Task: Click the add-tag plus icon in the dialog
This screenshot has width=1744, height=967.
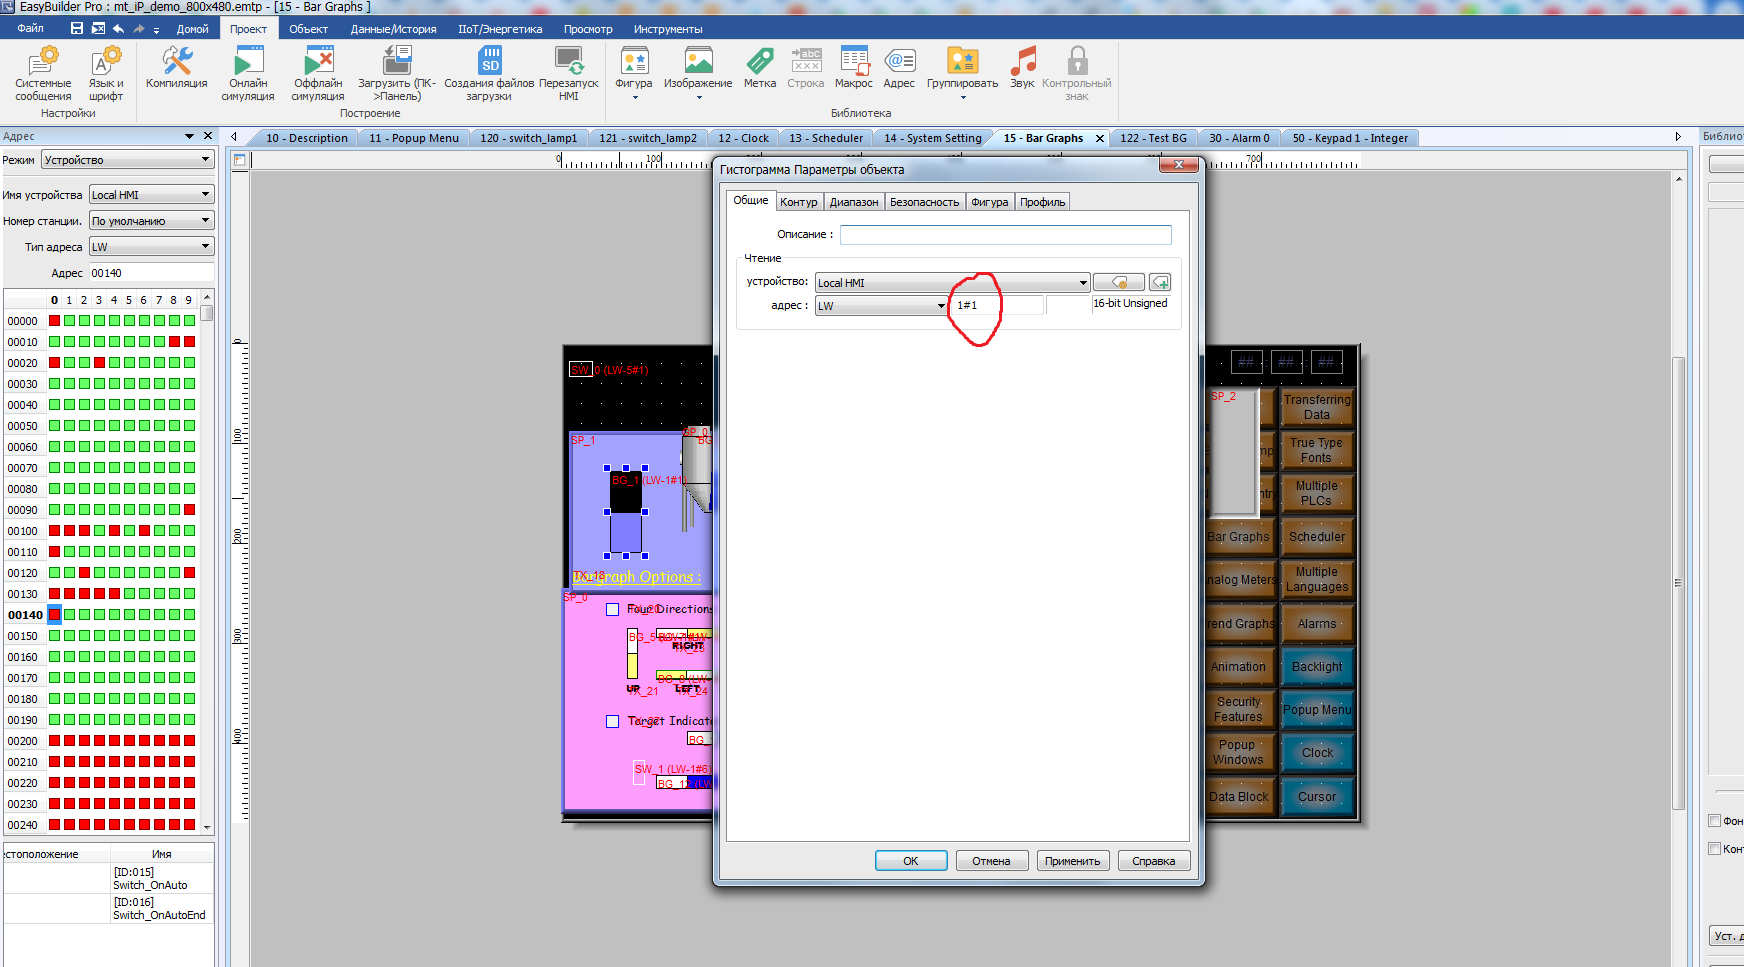Action: click(1160, 283)
